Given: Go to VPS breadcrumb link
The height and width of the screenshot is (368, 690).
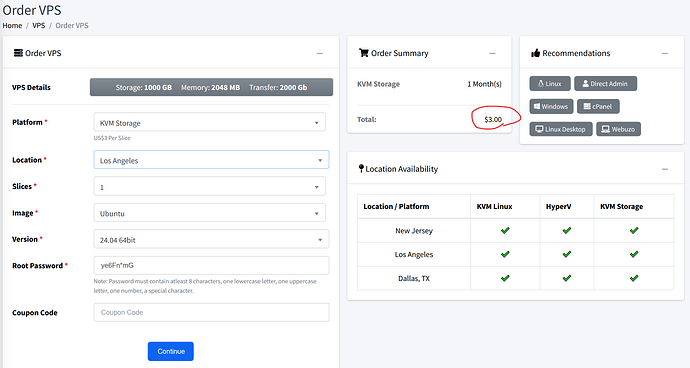Looking at the screenshot, I should click(x=39, y=26).
